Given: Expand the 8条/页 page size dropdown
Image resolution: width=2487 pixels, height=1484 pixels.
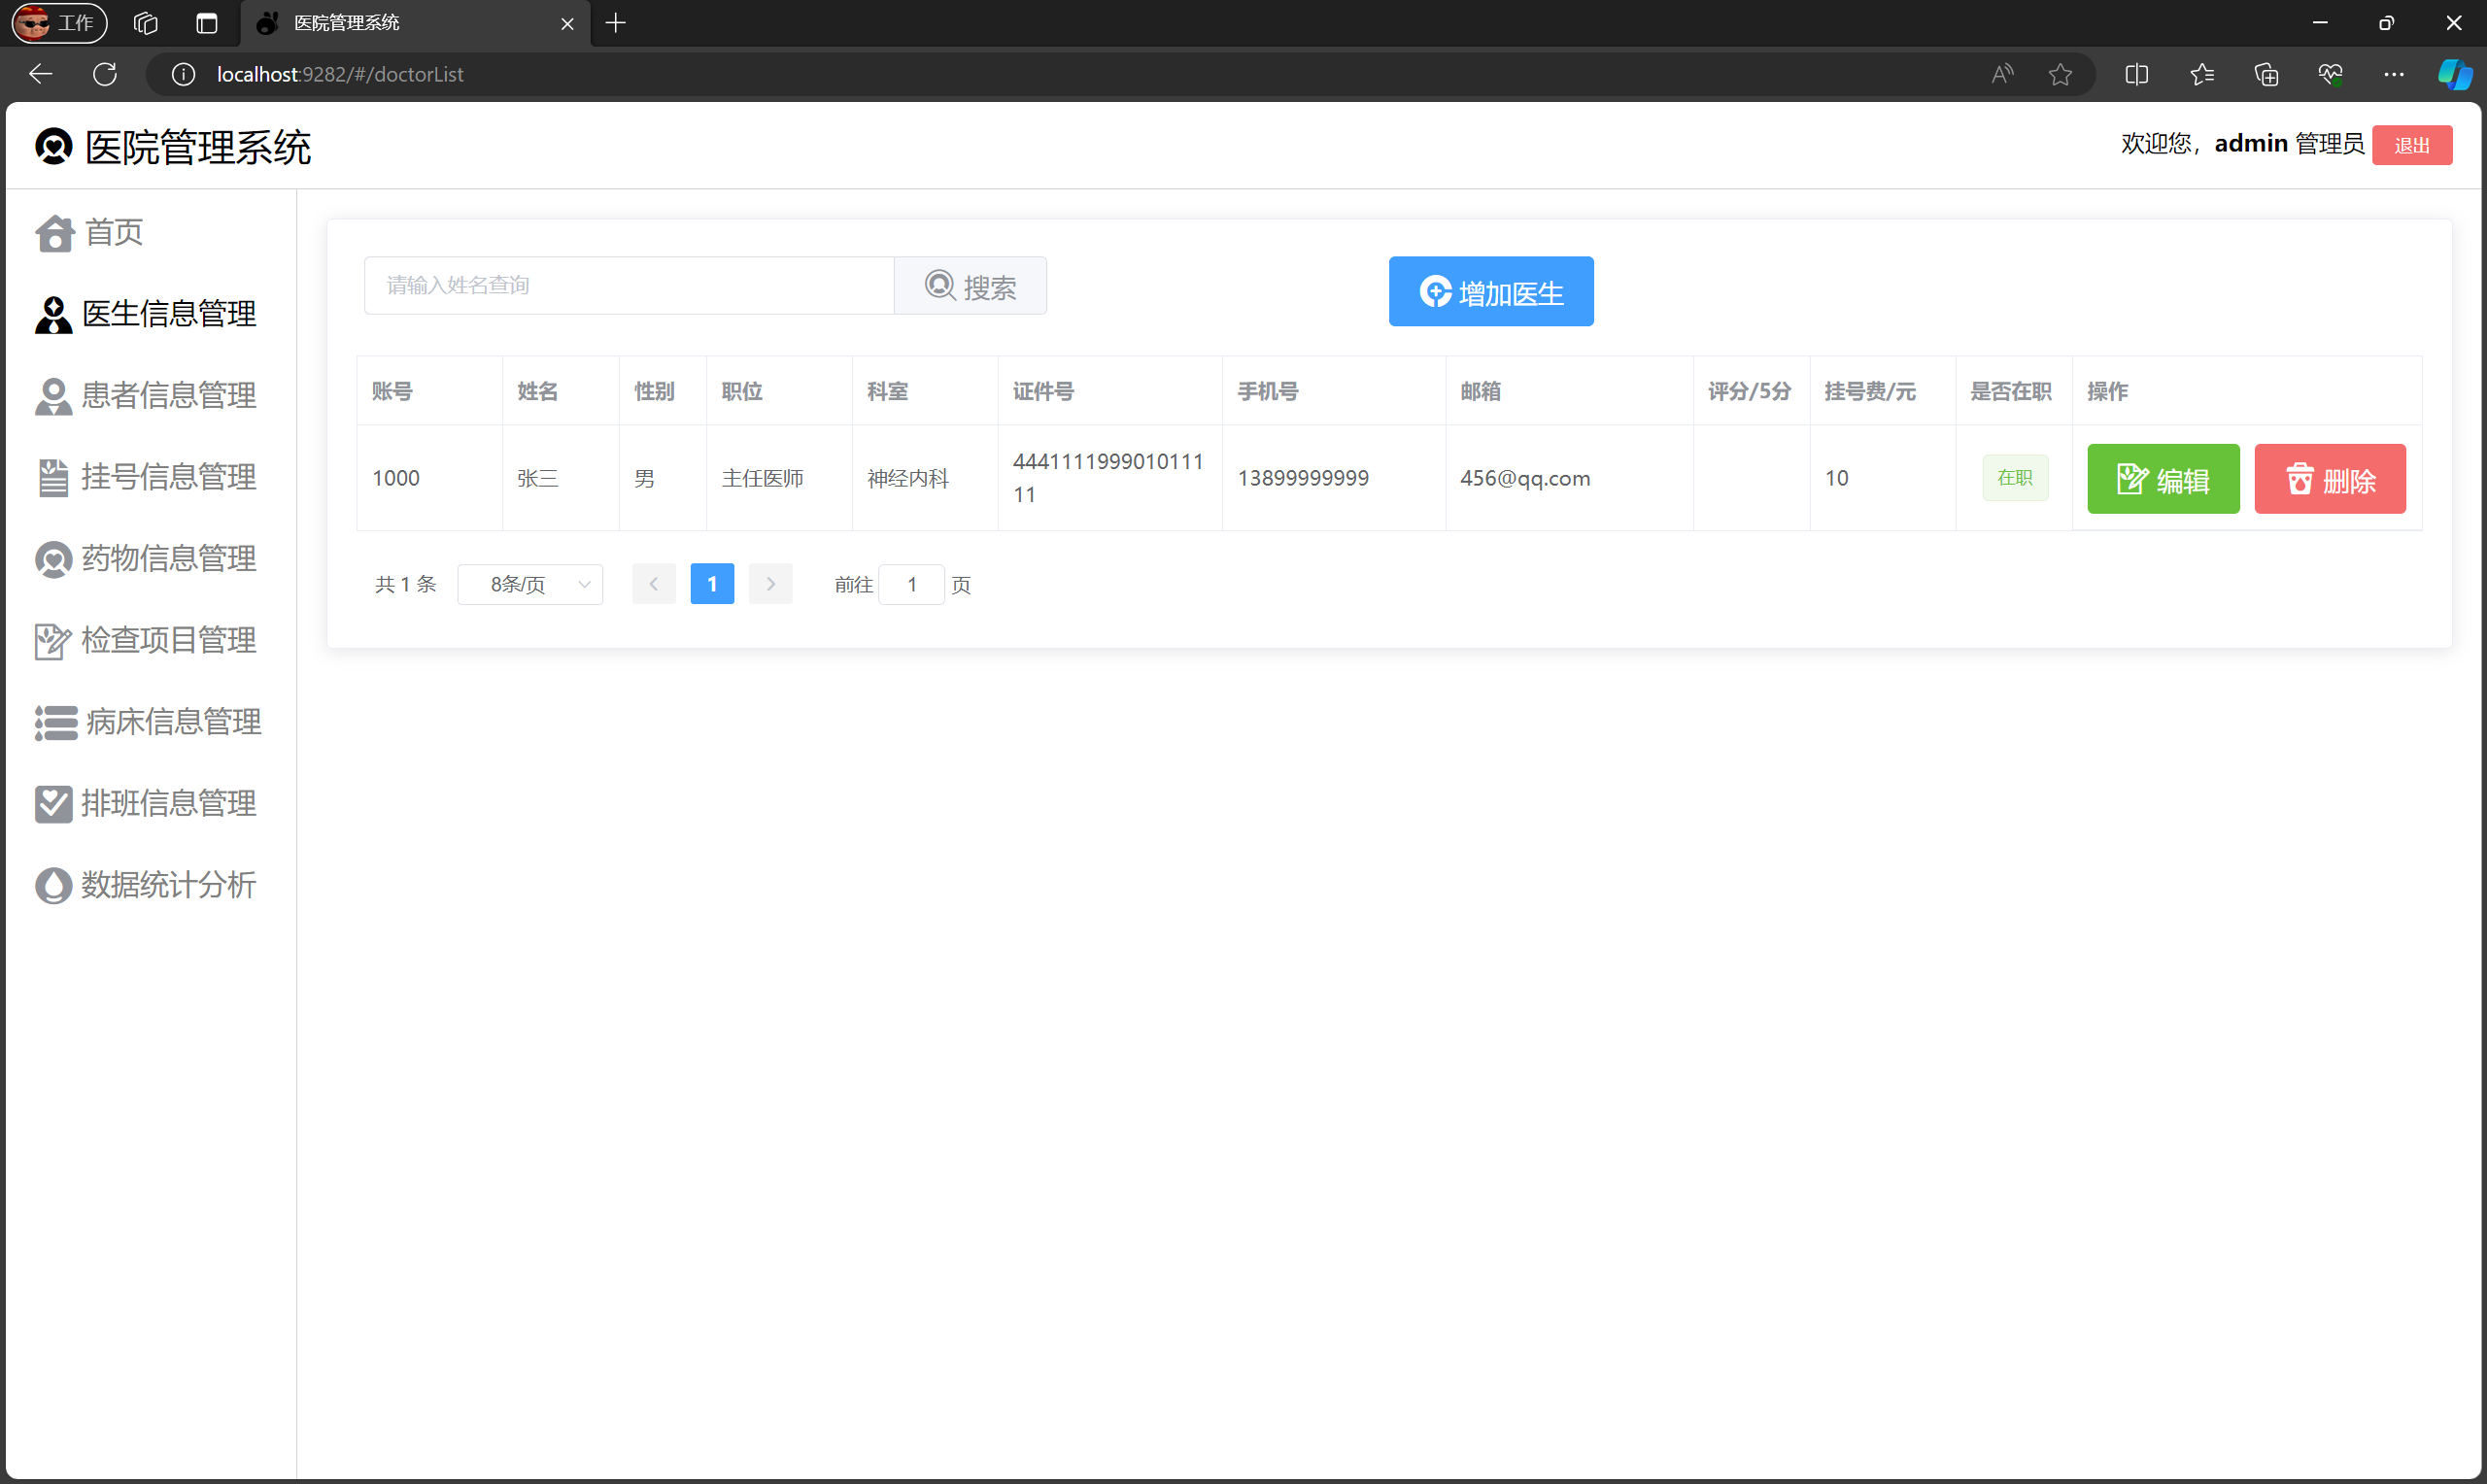Looking at the screenshot, I should (x=529, y=585).
